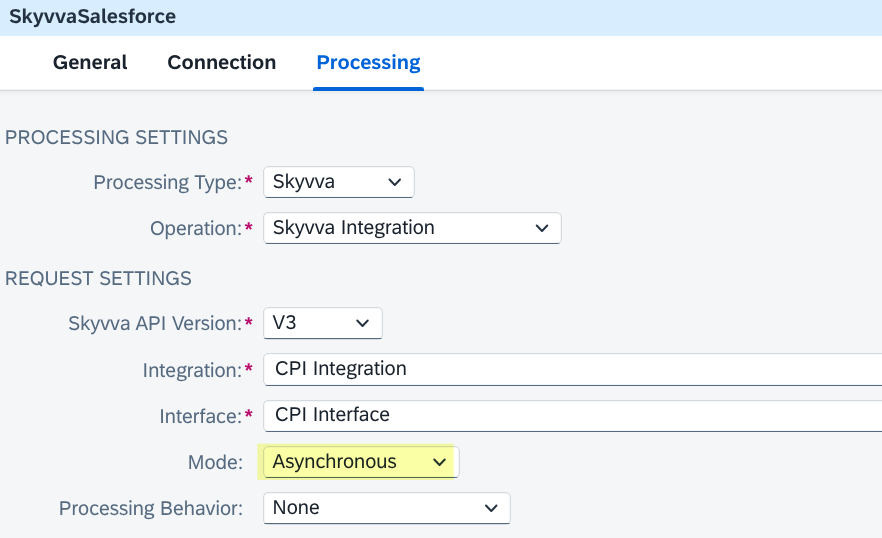Click the SkyvvaSalesforce title text
The height and width of the screenshot is (538, 882).
[x=92, y=16]
